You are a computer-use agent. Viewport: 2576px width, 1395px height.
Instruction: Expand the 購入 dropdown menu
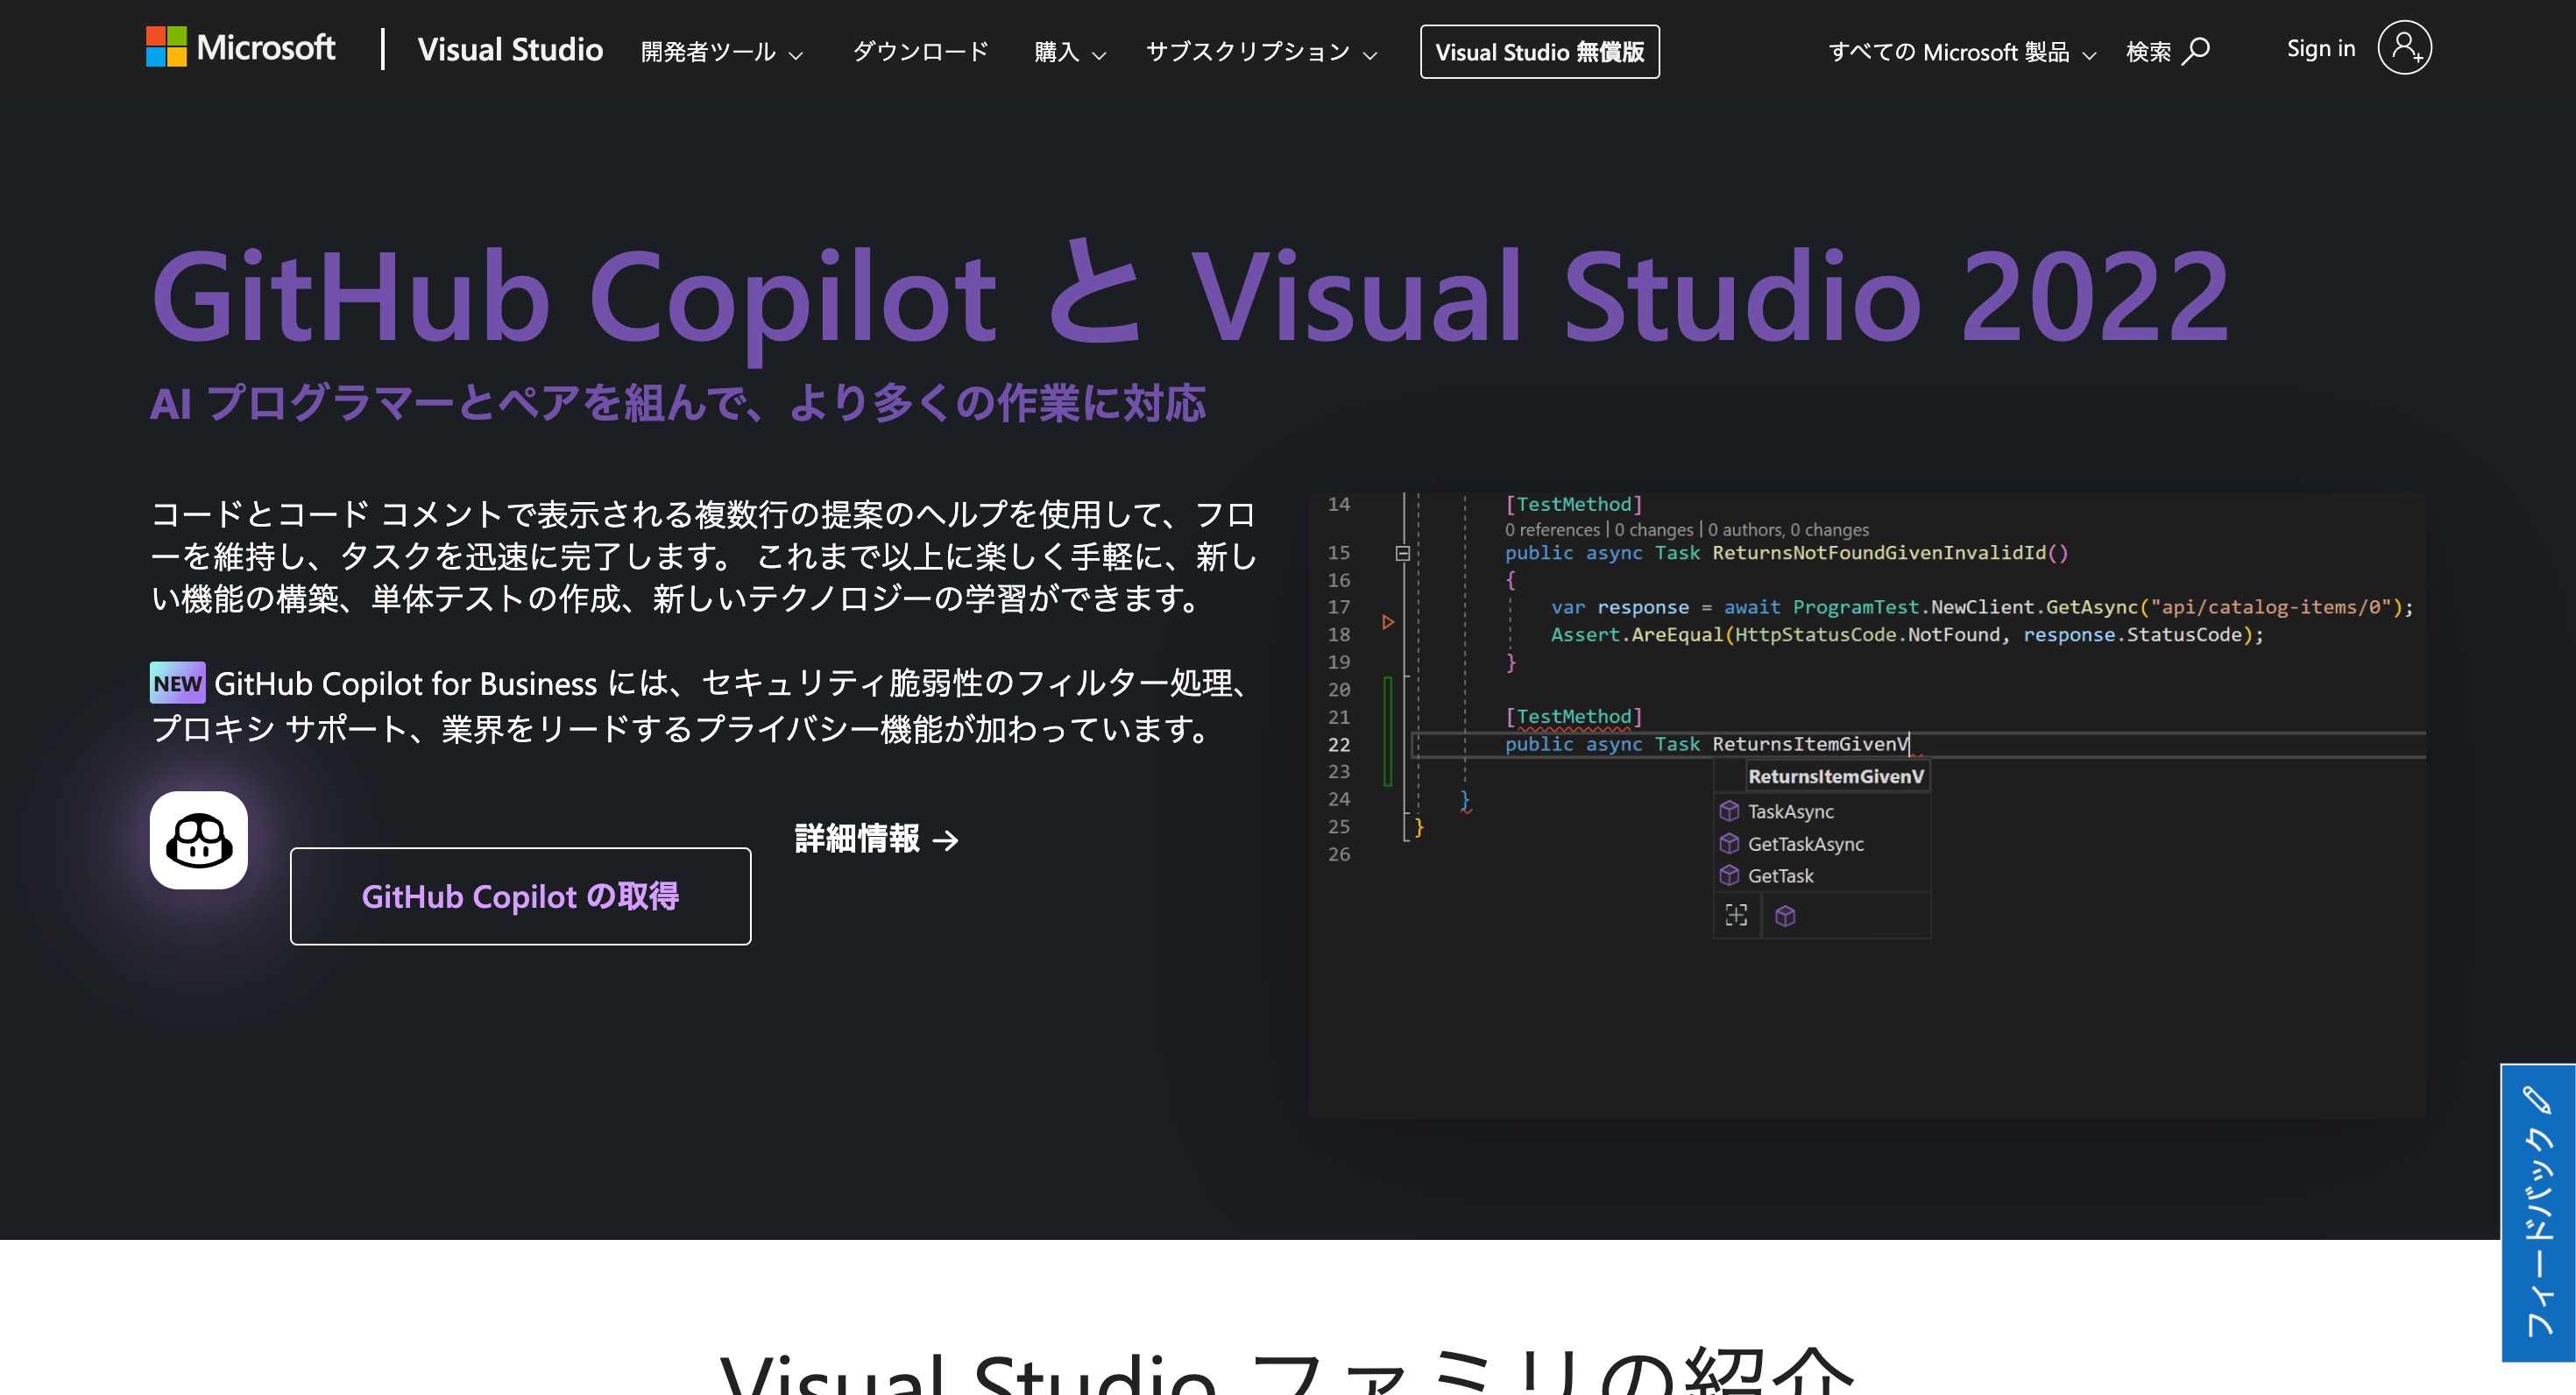point(1069,52)
